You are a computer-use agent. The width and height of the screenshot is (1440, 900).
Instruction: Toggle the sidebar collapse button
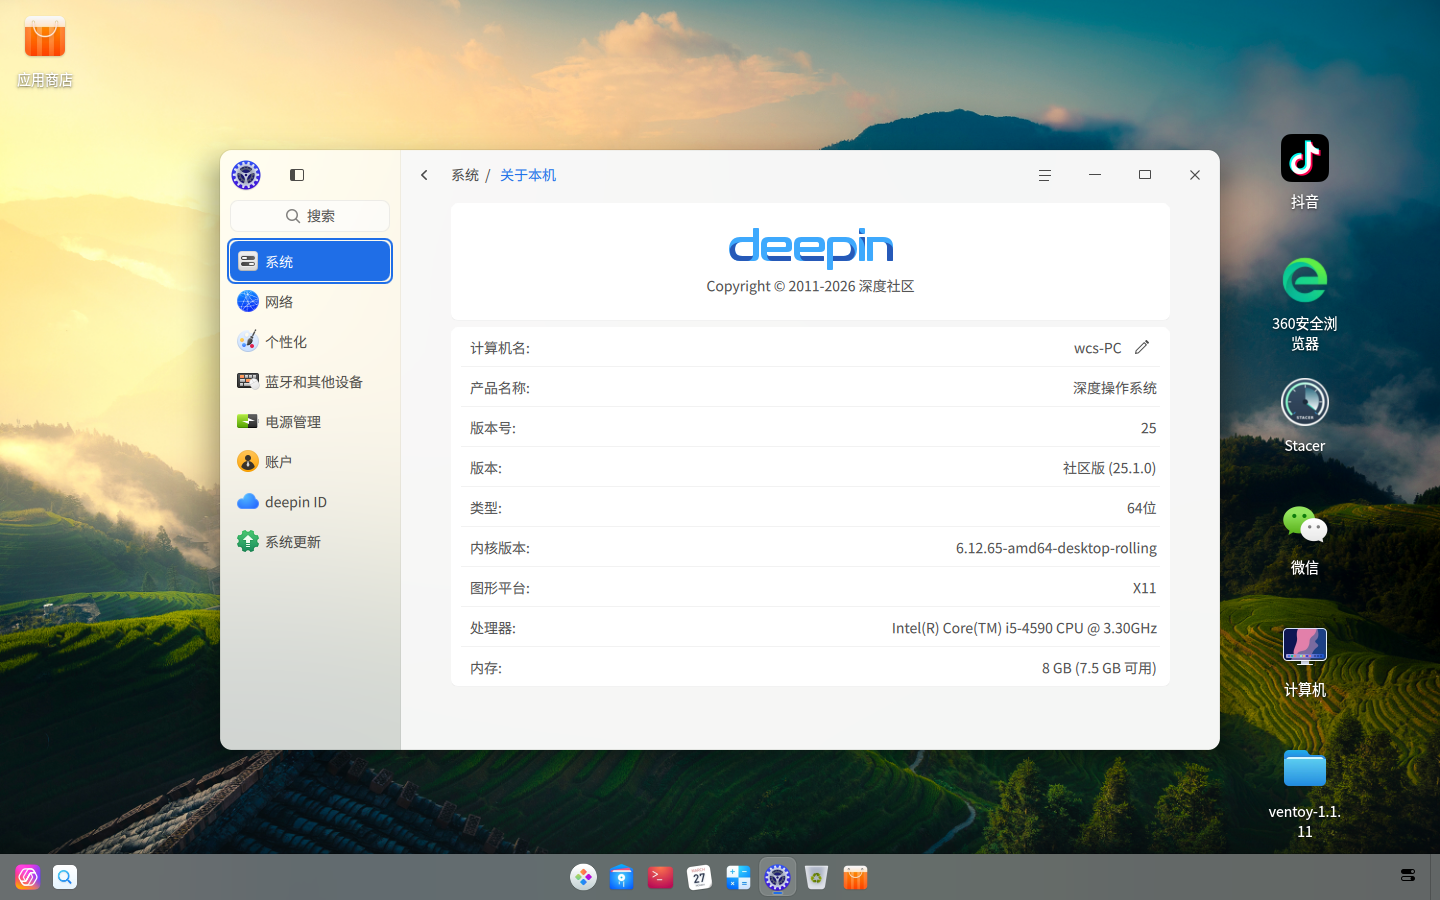click(296, 174)
